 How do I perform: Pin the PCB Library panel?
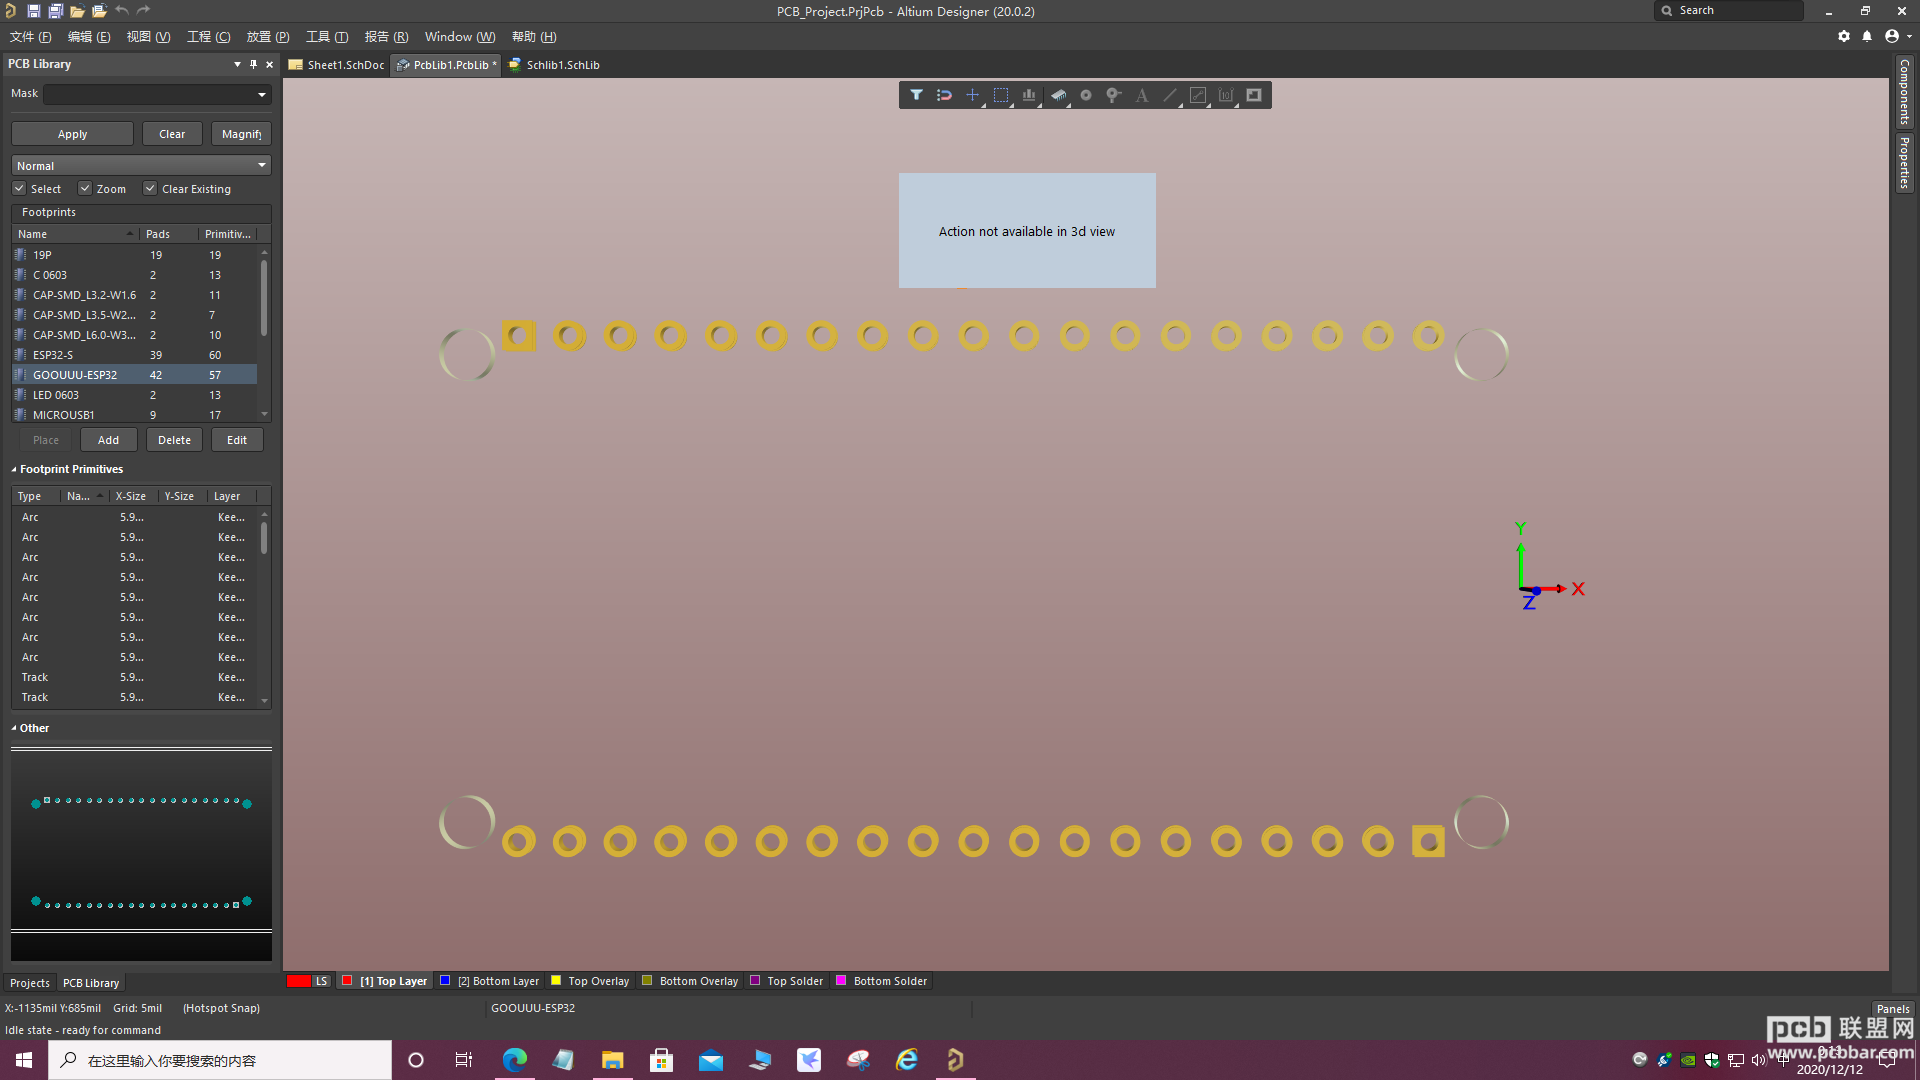pos(253,64)
